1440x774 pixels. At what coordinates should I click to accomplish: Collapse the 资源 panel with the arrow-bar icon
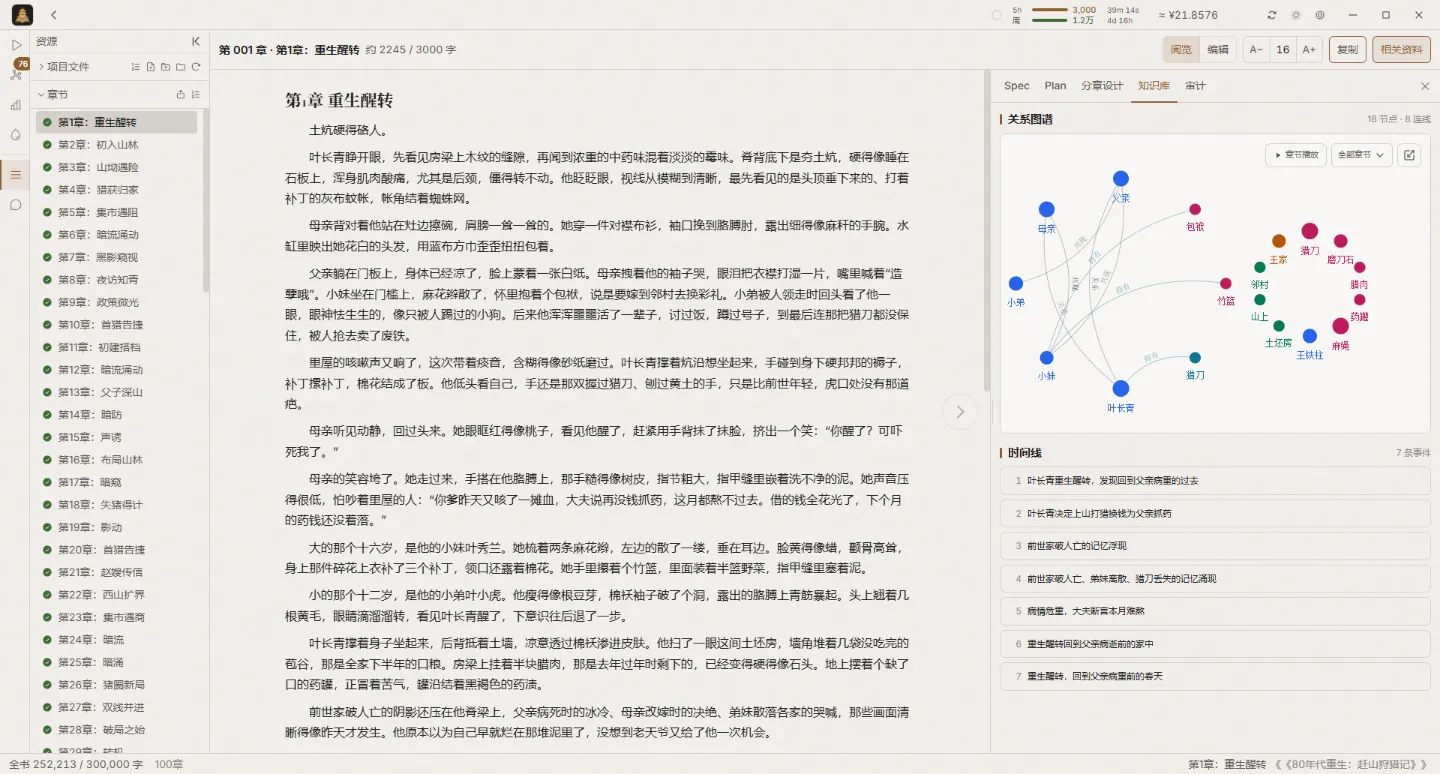pos(196,41)
